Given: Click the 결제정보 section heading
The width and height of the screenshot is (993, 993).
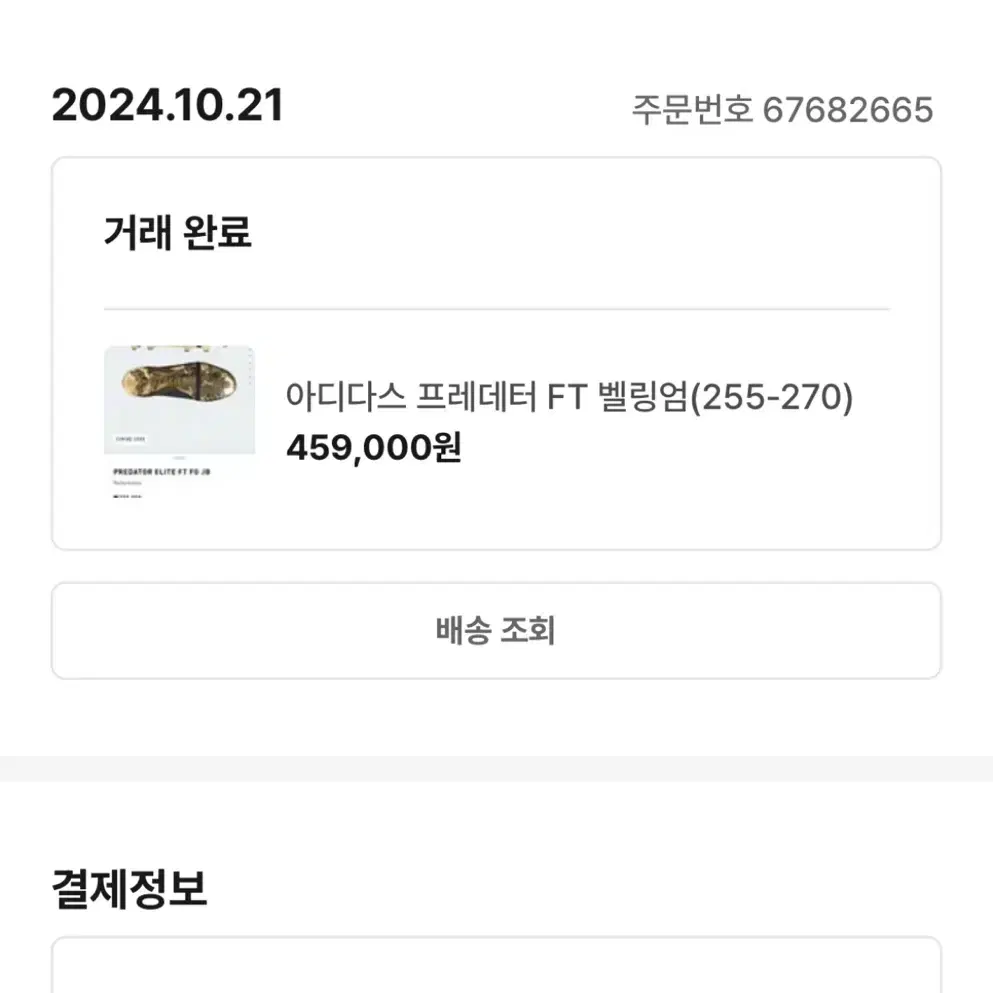Looking at the screenshot, I should point(130,889).
